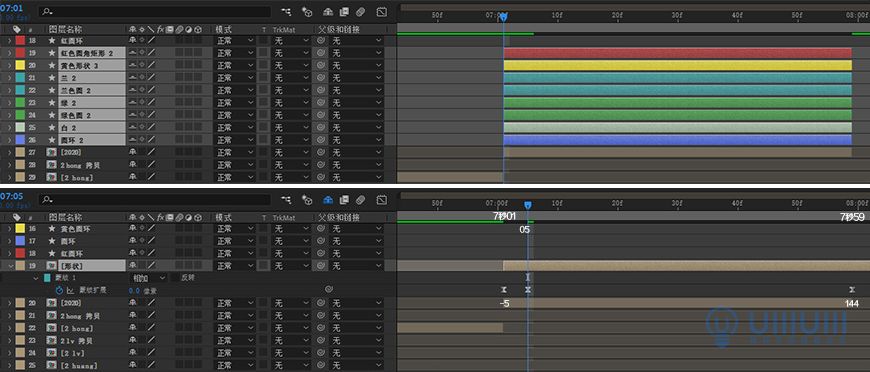Click yellow label swatch of 黄色形状 3

(x=20, y=66)
